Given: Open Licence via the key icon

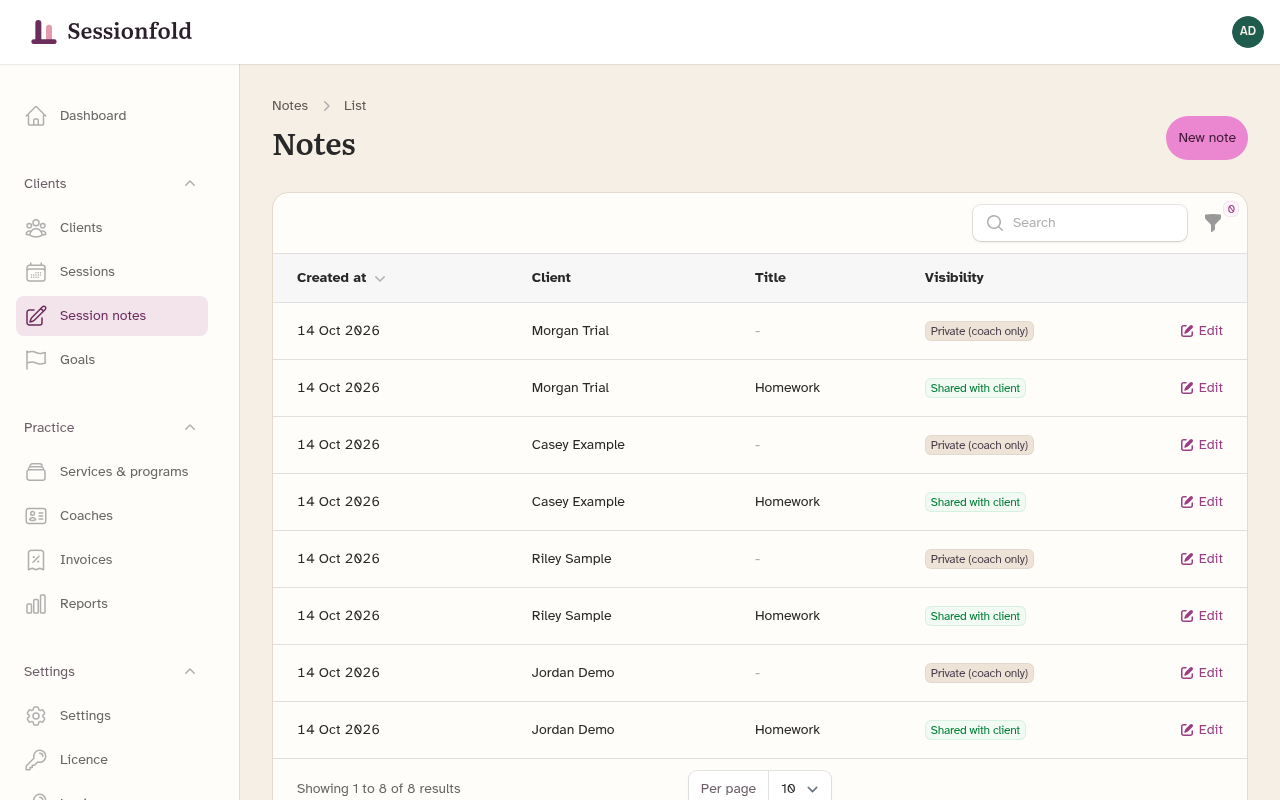Looking at the screenshot, I should click(x=36, y=760).
